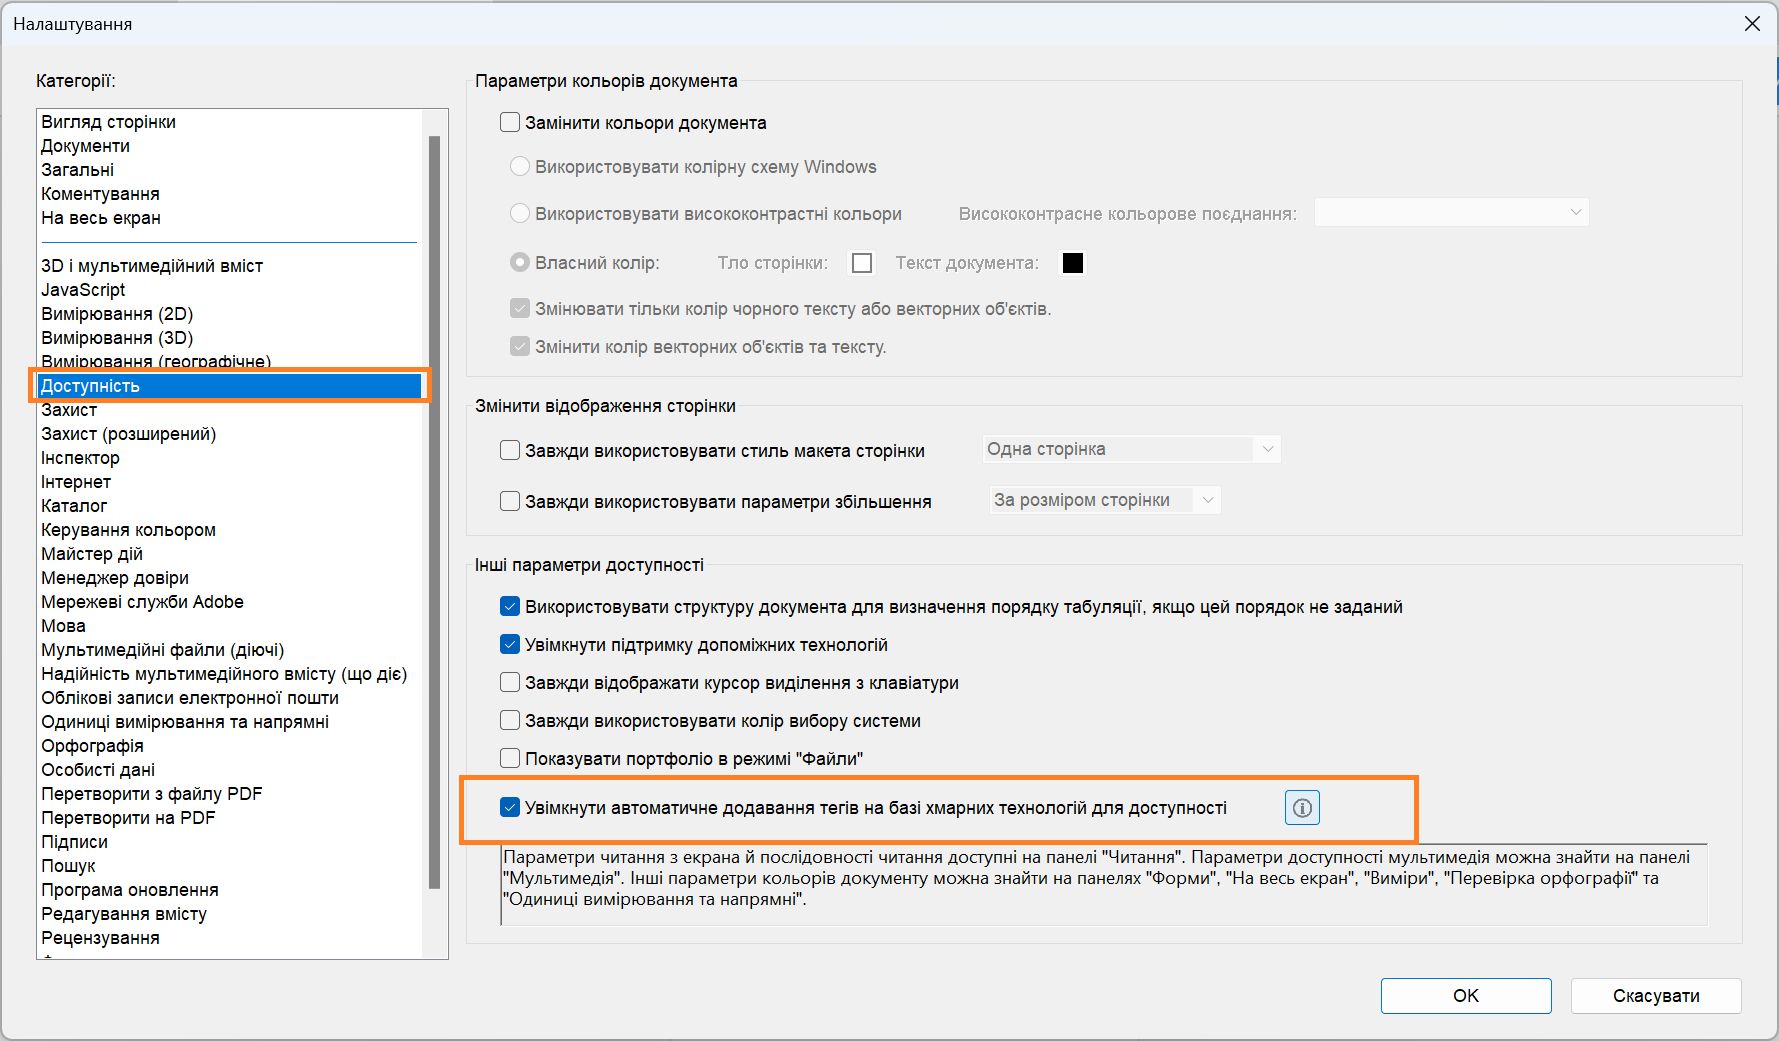The height and width of the screenshot is (1041, 1779).
Task: Select Вигляд сторінки category
Action: click(x=229, y=122)
